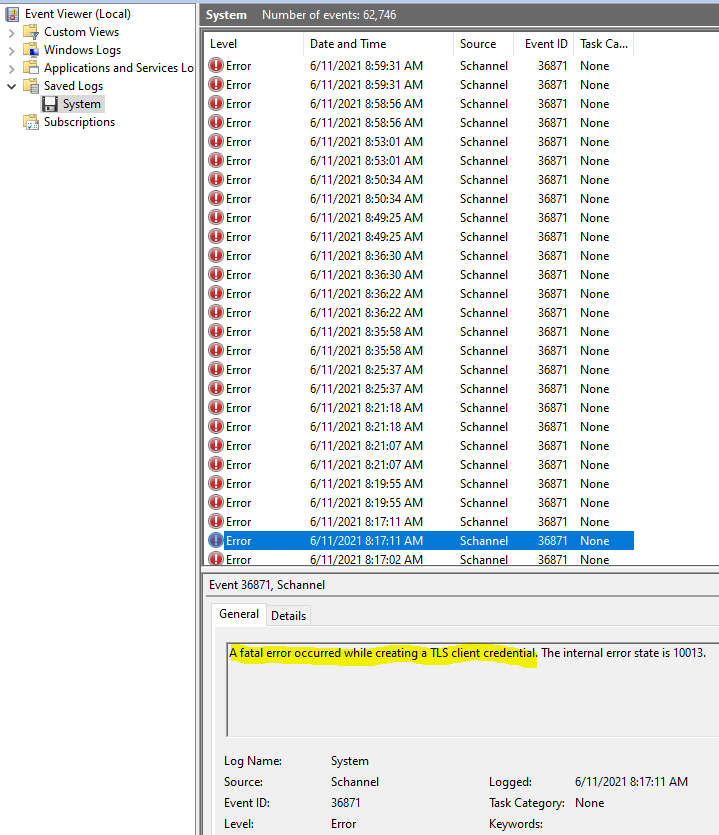Click the Windows Logs folder icon
This screenshot has width=719, height=835.
(x=31, y=50)
